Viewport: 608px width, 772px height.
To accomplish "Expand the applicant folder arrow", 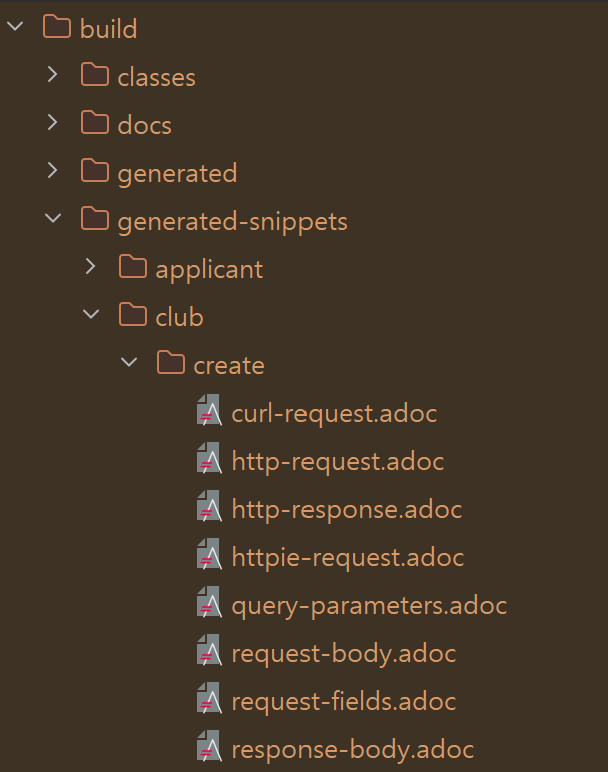I will pyautogui.click(x=91, y=266).
